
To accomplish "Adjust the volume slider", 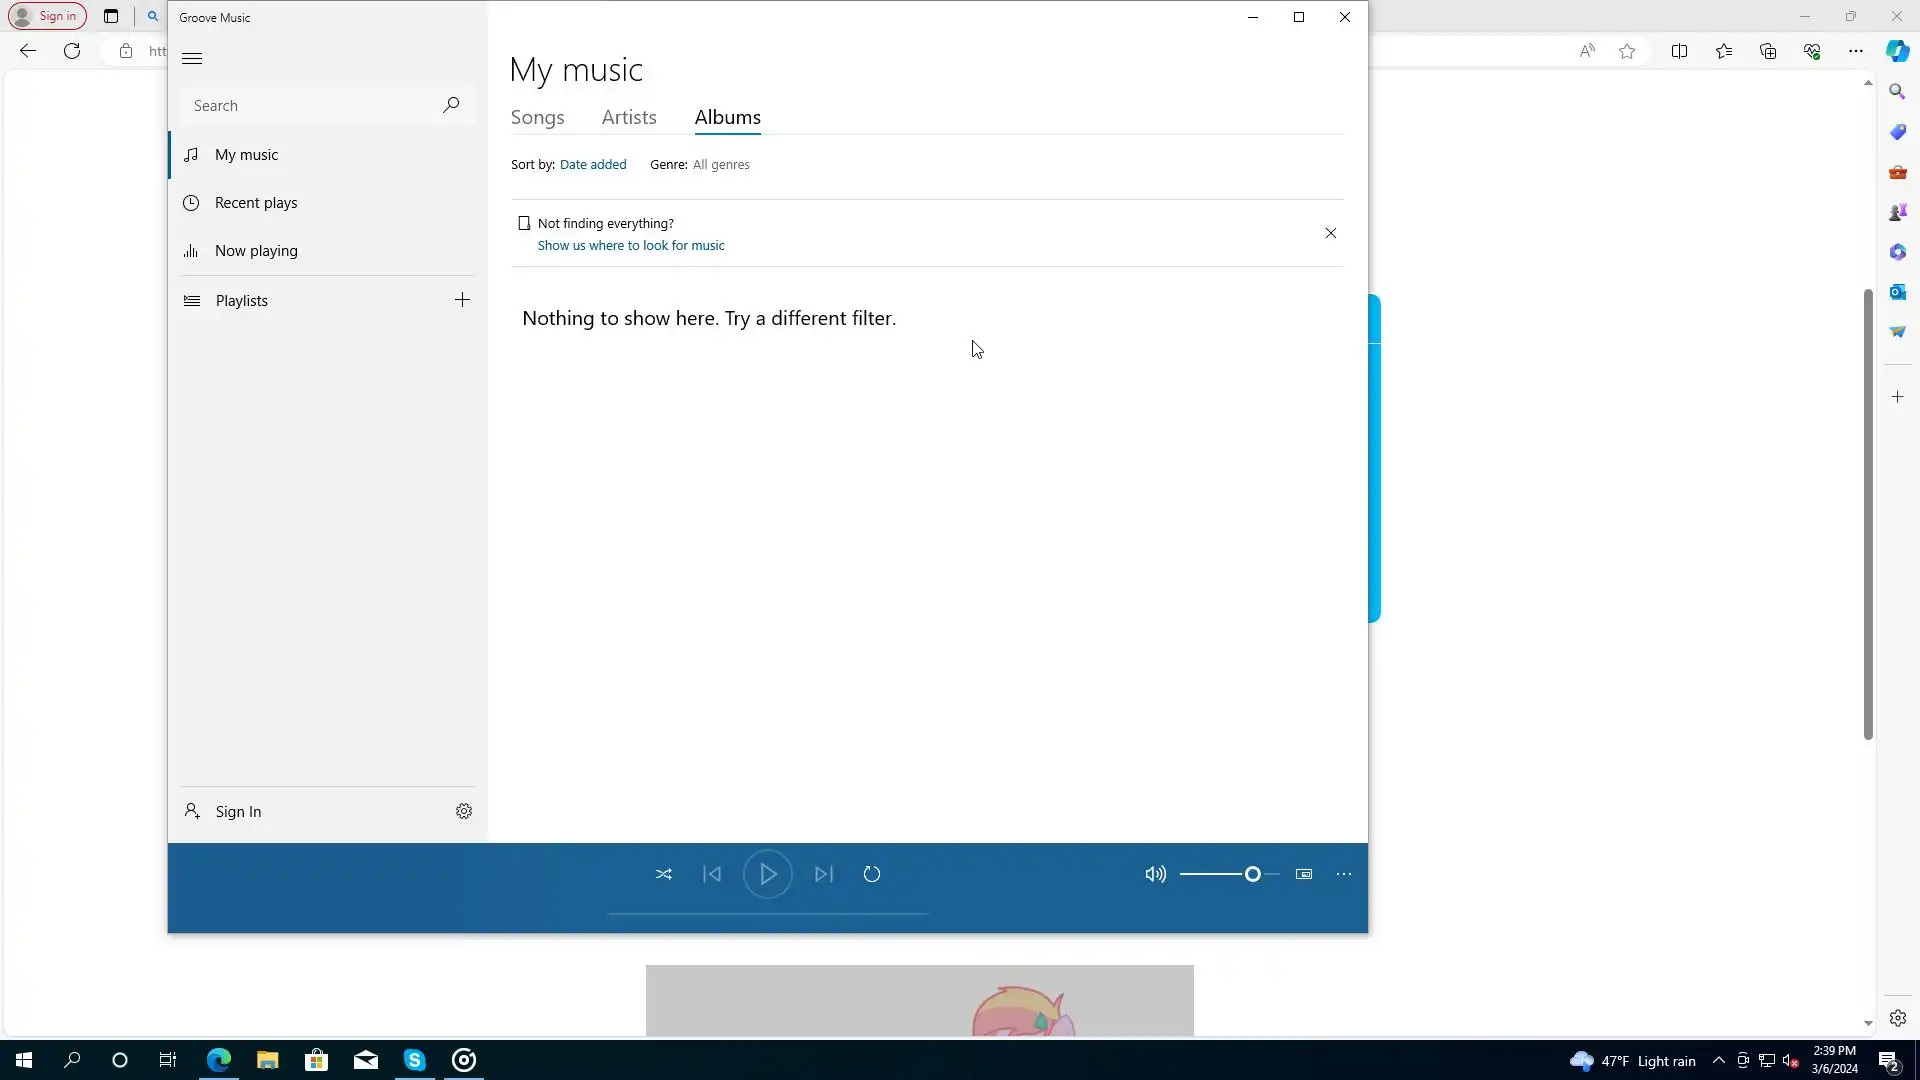I will (1252, 874).
